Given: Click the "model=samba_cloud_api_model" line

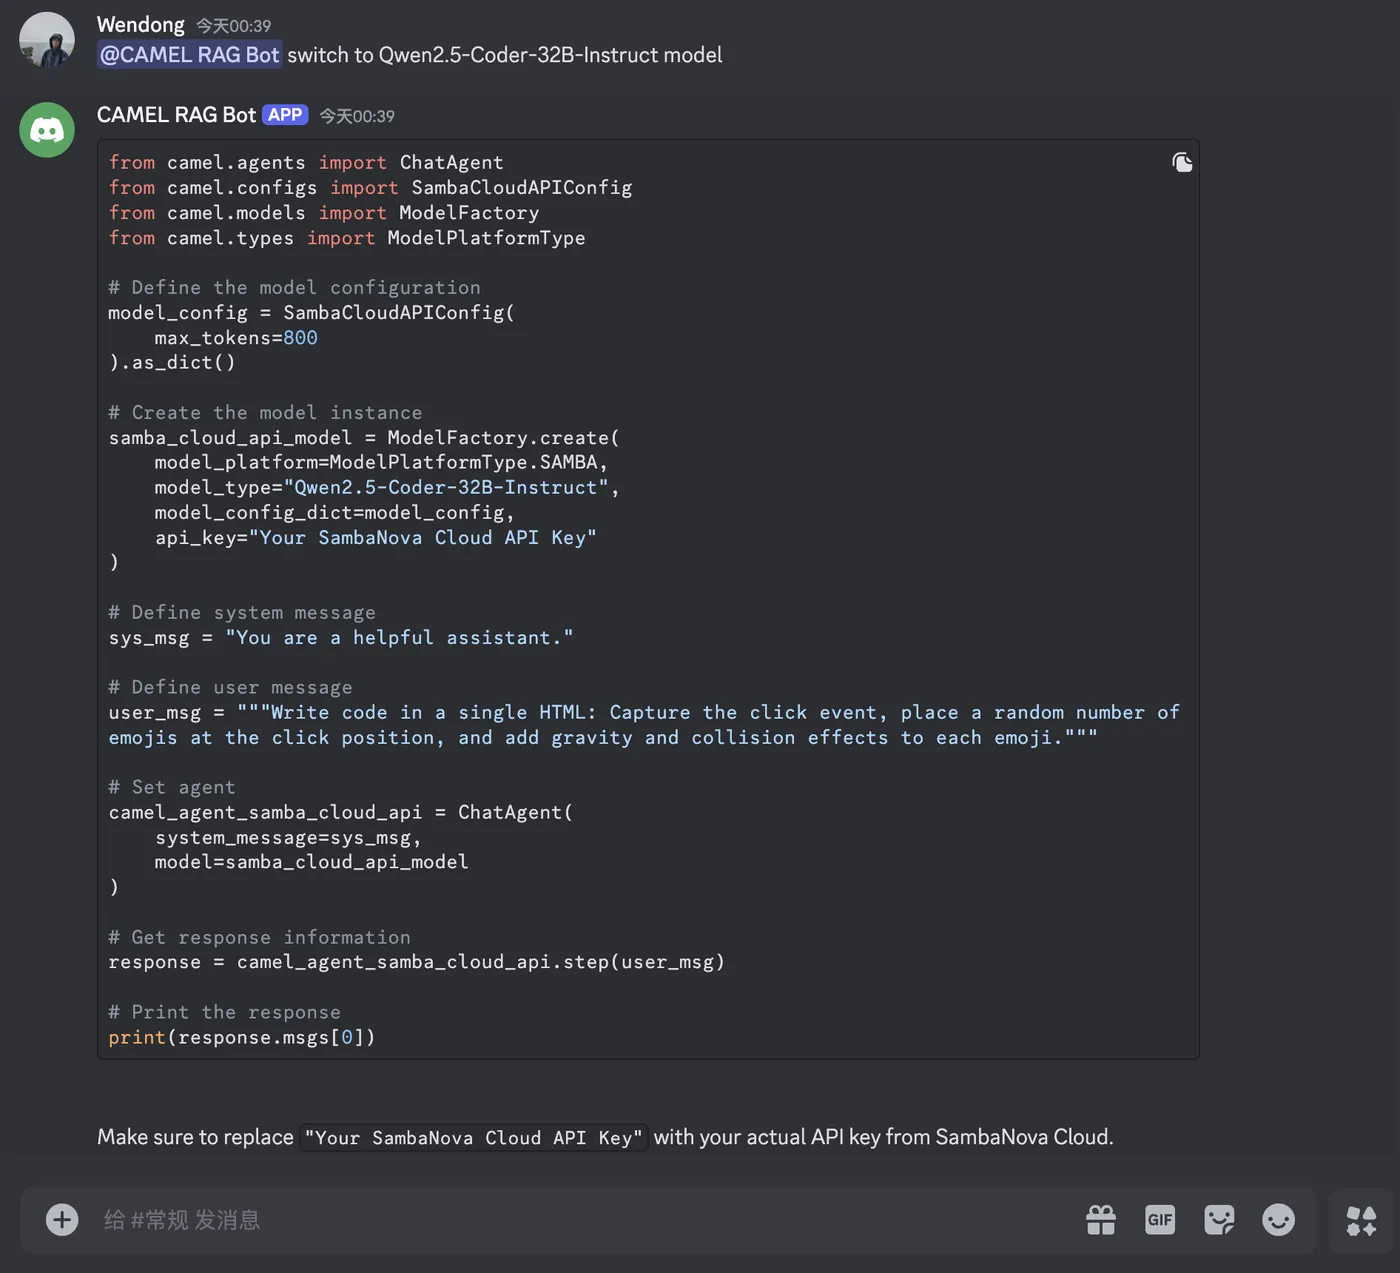Looking at the screenshot, I should click(x=311, y=862).
